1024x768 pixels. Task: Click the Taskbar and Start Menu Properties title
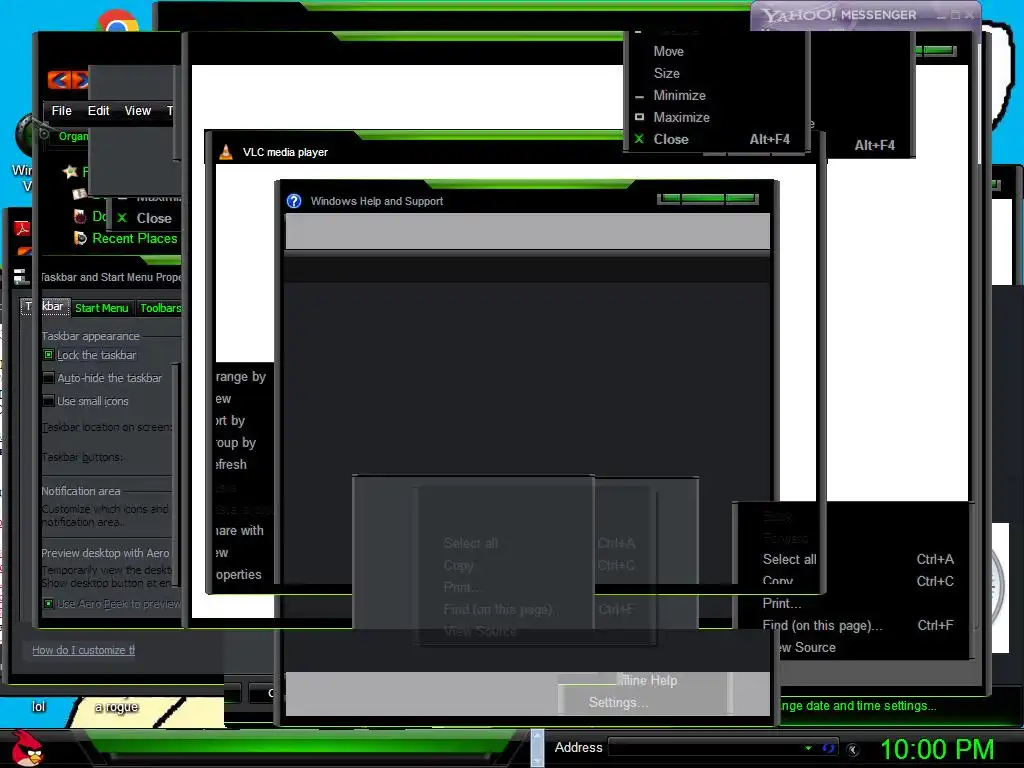coord(111,277)
